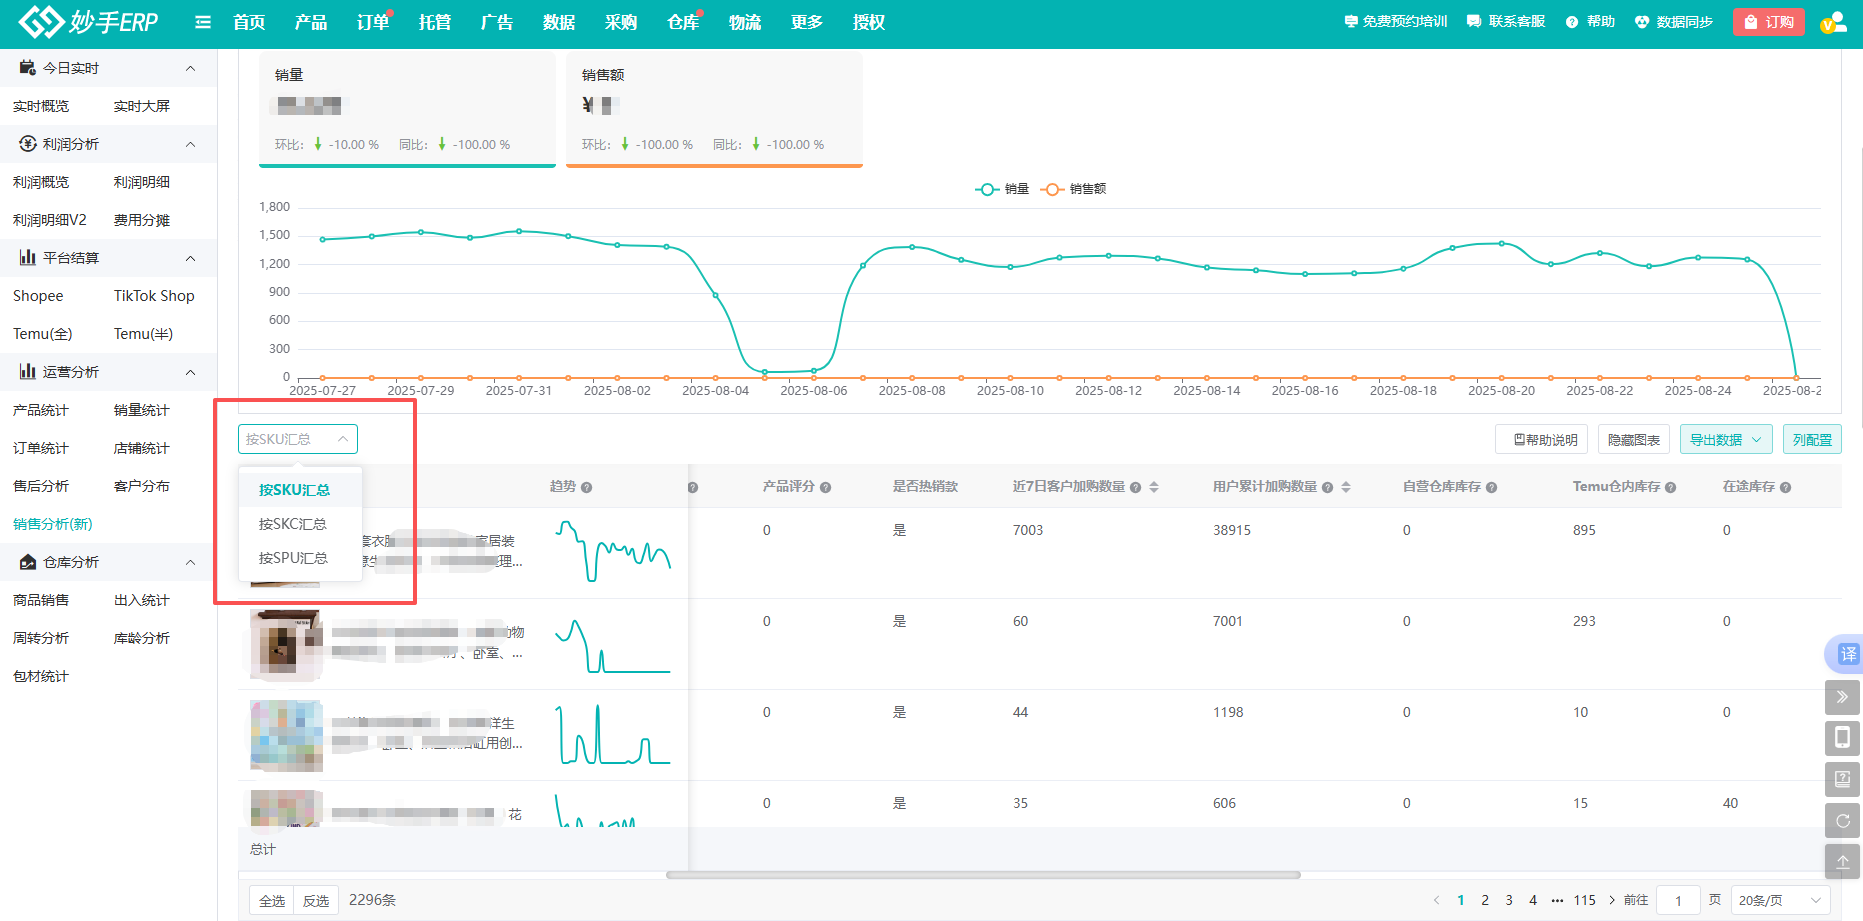1863x921 pixels.
Task: Select 按SKC汇总 from the dropdown list
Action: [x=292, y=524]
